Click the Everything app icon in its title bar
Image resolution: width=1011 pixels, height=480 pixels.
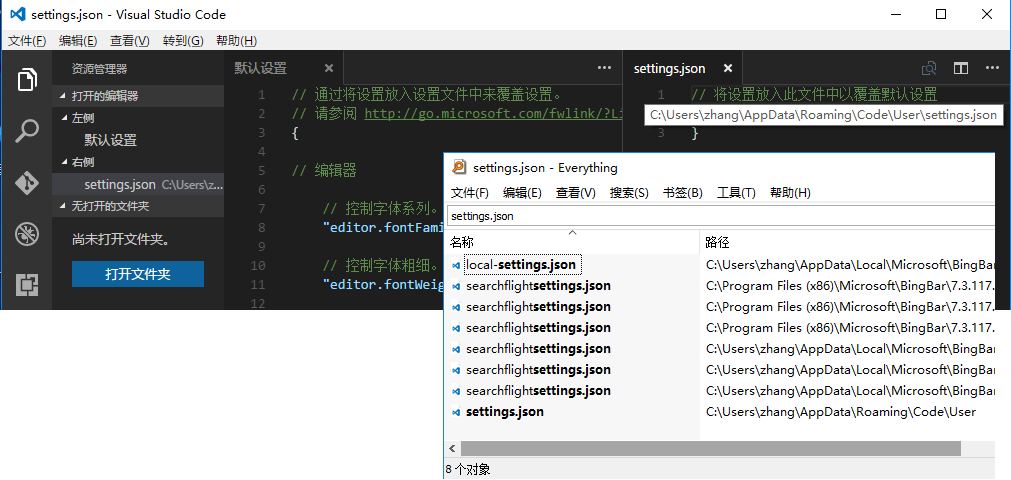[x=458, y=167]
